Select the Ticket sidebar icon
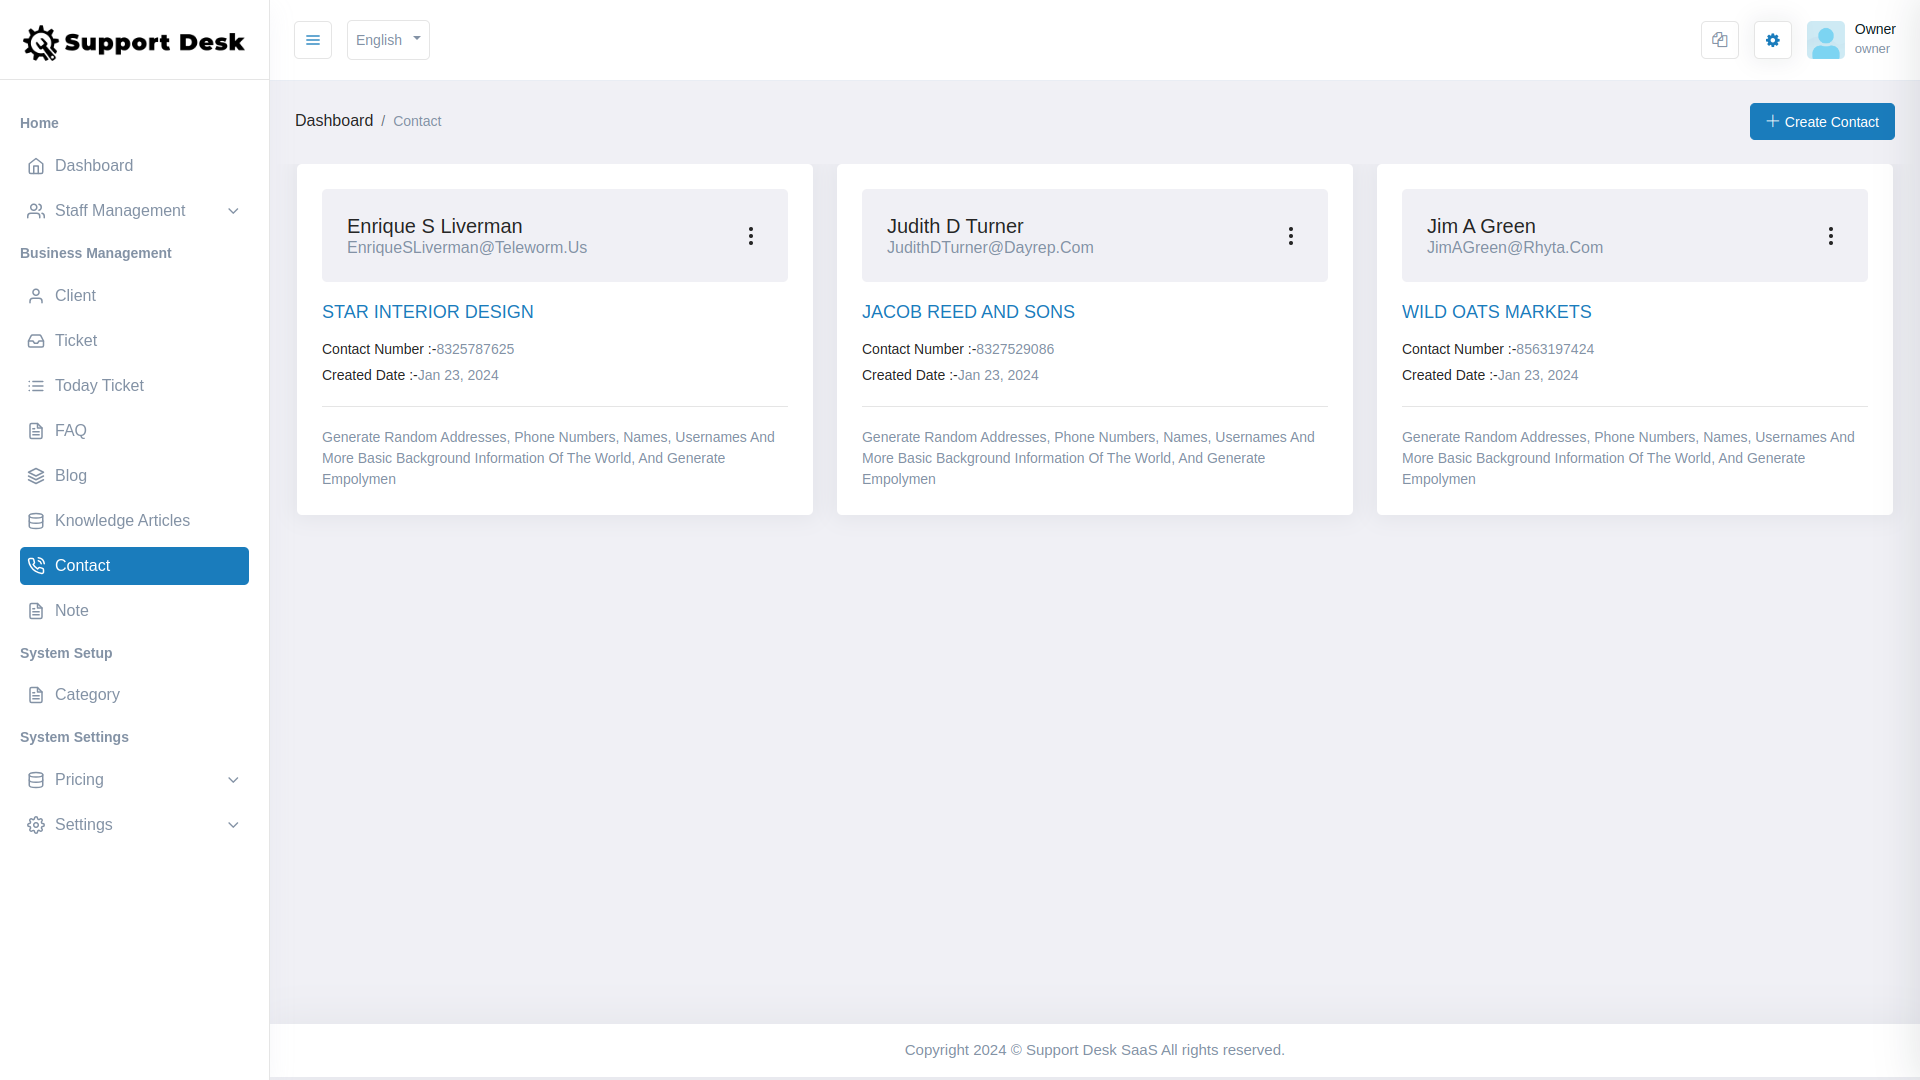Screen dimensions: 1920x1080 pos(36,340)
